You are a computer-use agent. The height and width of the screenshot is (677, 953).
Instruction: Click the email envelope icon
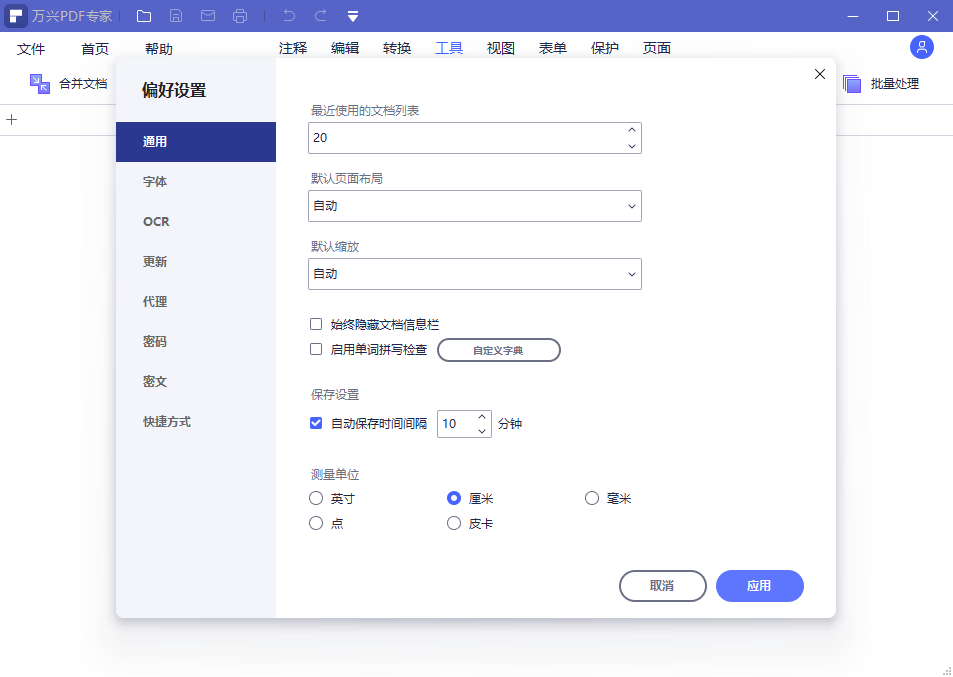click(x=208, y=16)
